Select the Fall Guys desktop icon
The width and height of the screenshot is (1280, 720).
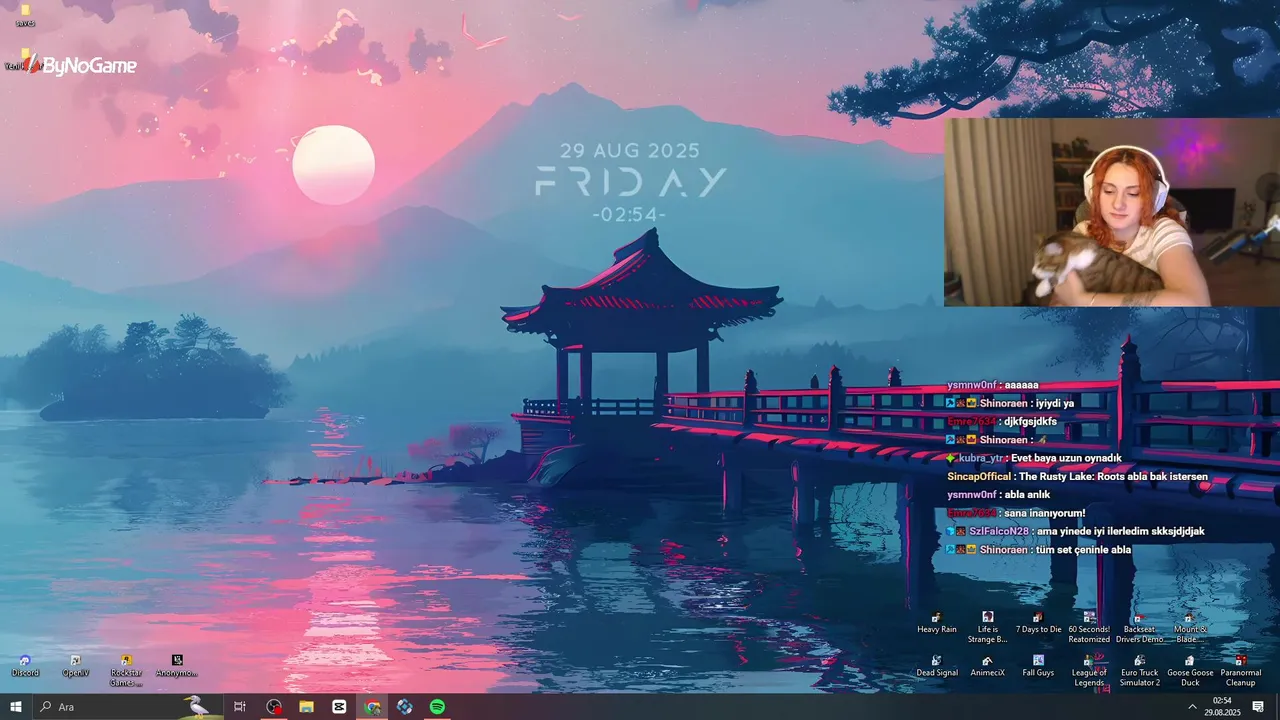point(1038,666)
